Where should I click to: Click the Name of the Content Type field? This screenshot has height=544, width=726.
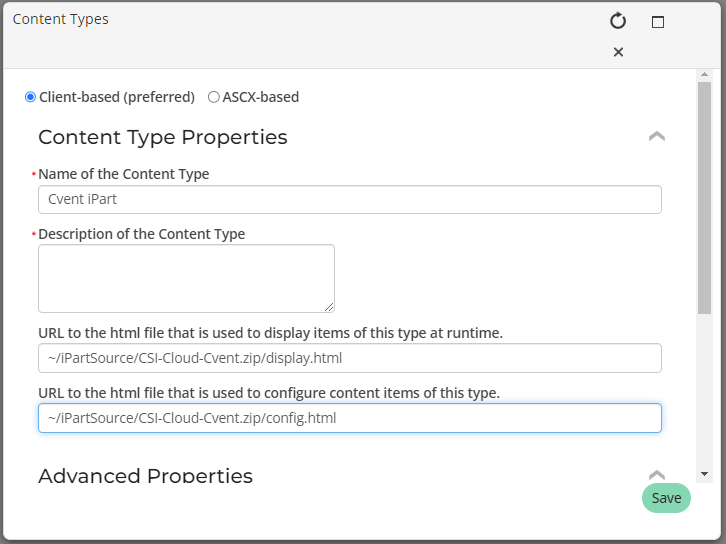(x=349, y=199)
